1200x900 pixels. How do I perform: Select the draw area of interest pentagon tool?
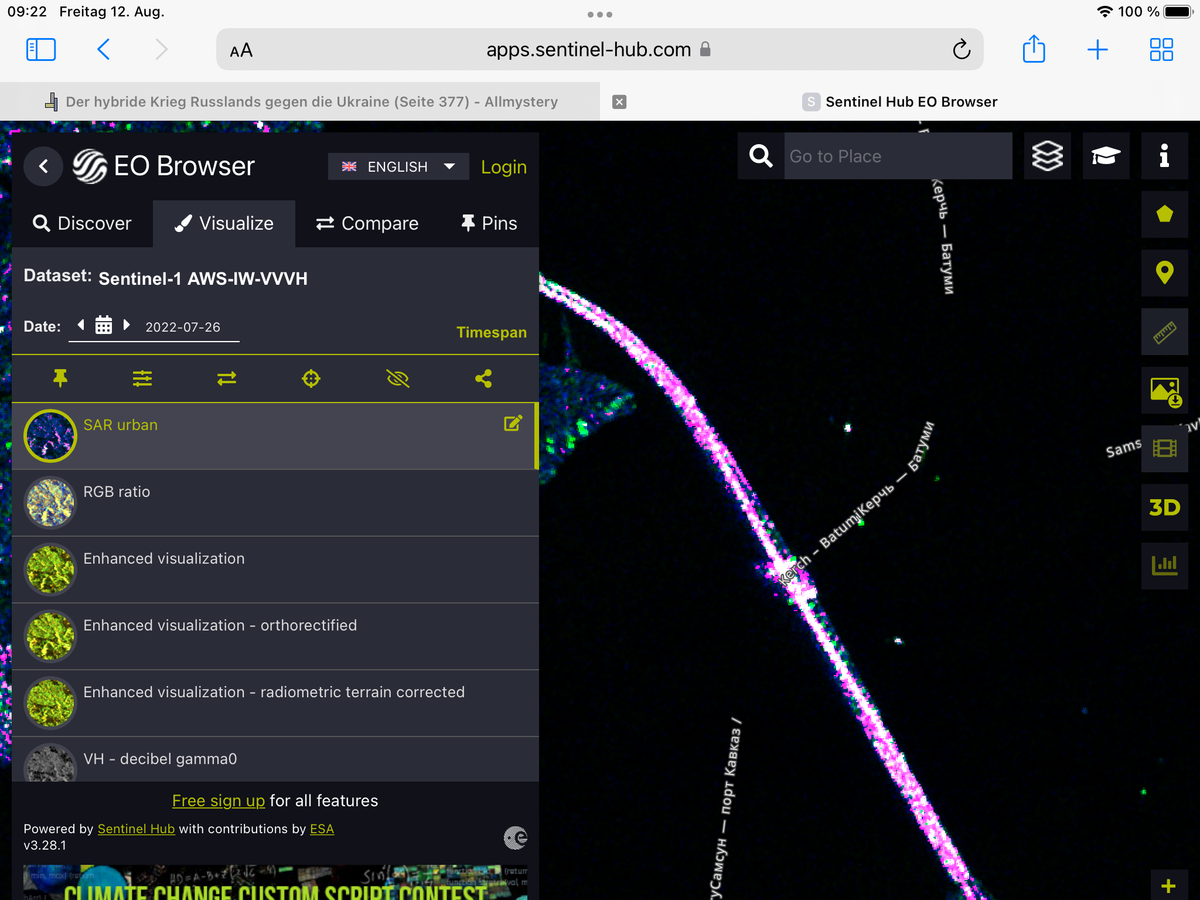1164,214
